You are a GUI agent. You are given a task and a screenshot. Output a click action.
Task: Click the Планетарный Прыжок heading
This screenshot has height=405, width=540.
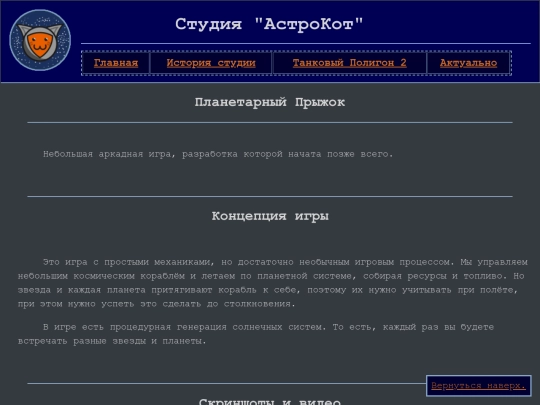pos(270,102)
